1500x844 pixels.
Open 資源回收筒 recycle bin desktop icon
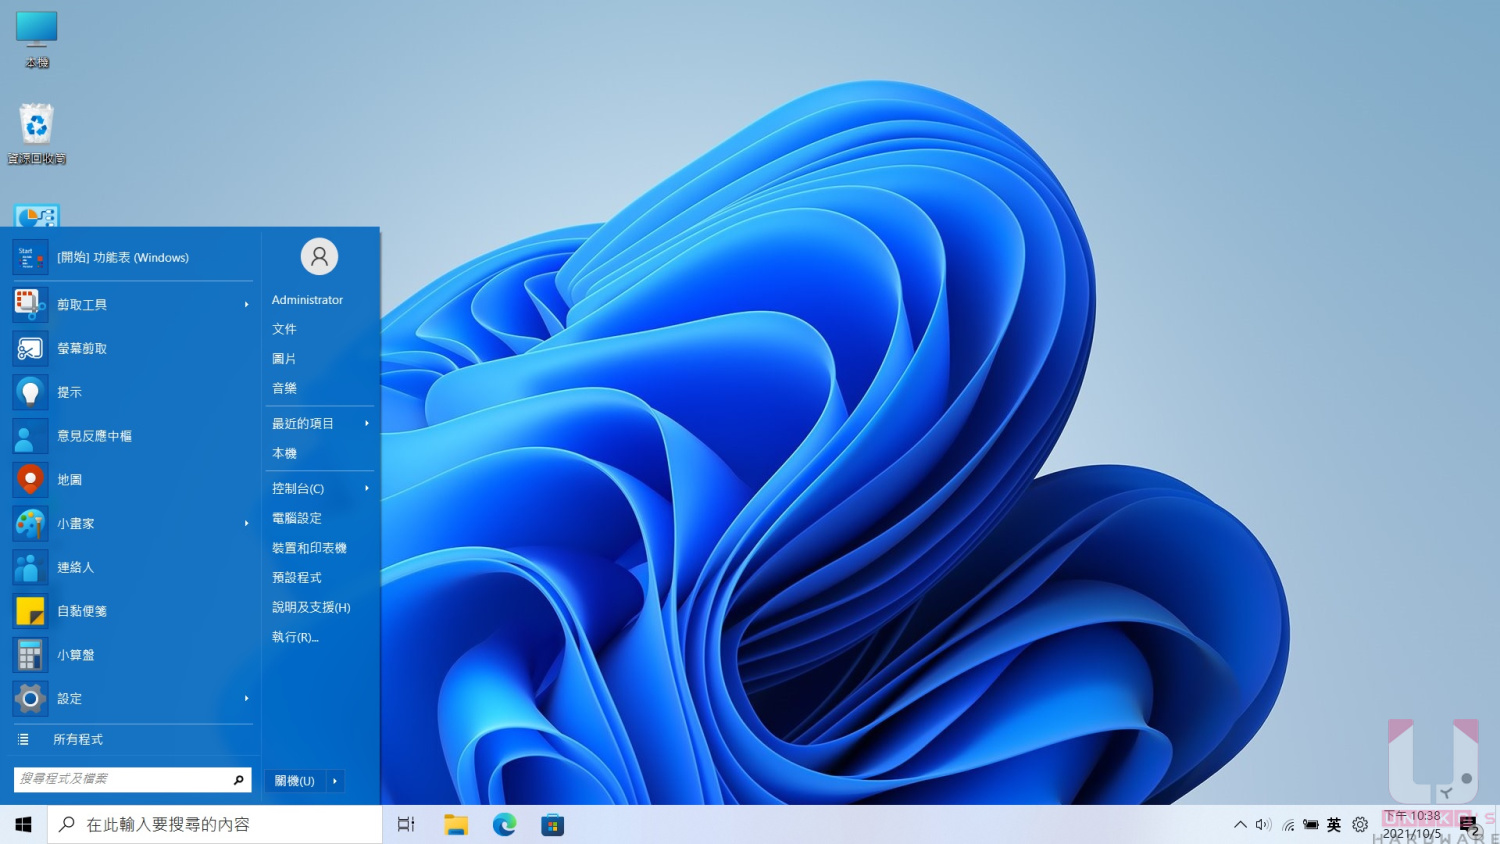(37, 134)
